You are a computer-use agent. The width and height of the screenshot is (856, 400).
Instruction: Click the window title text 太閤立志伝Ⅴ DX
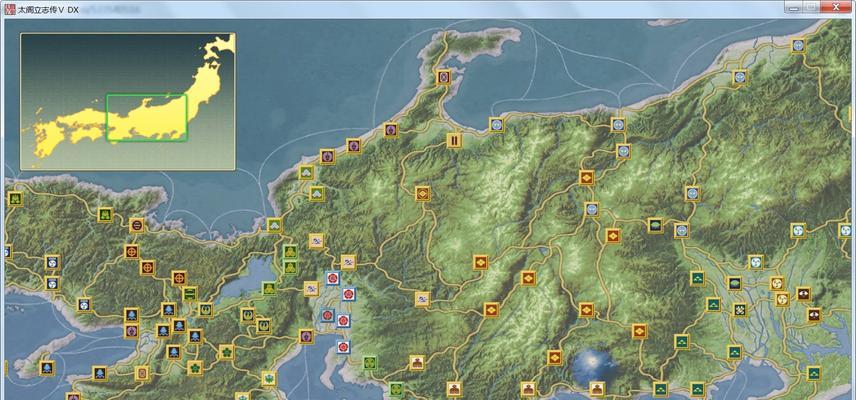pyautogui.click(x=49, y=10)
